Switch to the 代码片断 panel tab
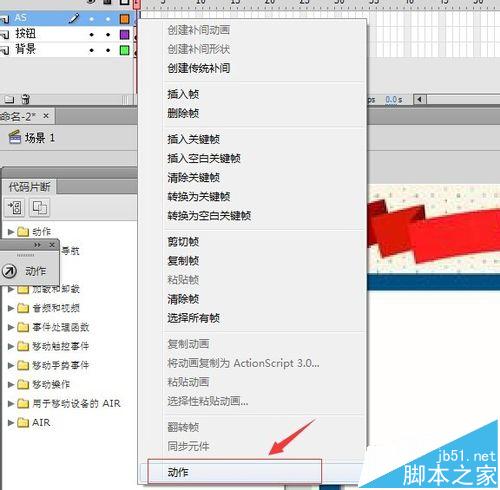 click(29, 187)
